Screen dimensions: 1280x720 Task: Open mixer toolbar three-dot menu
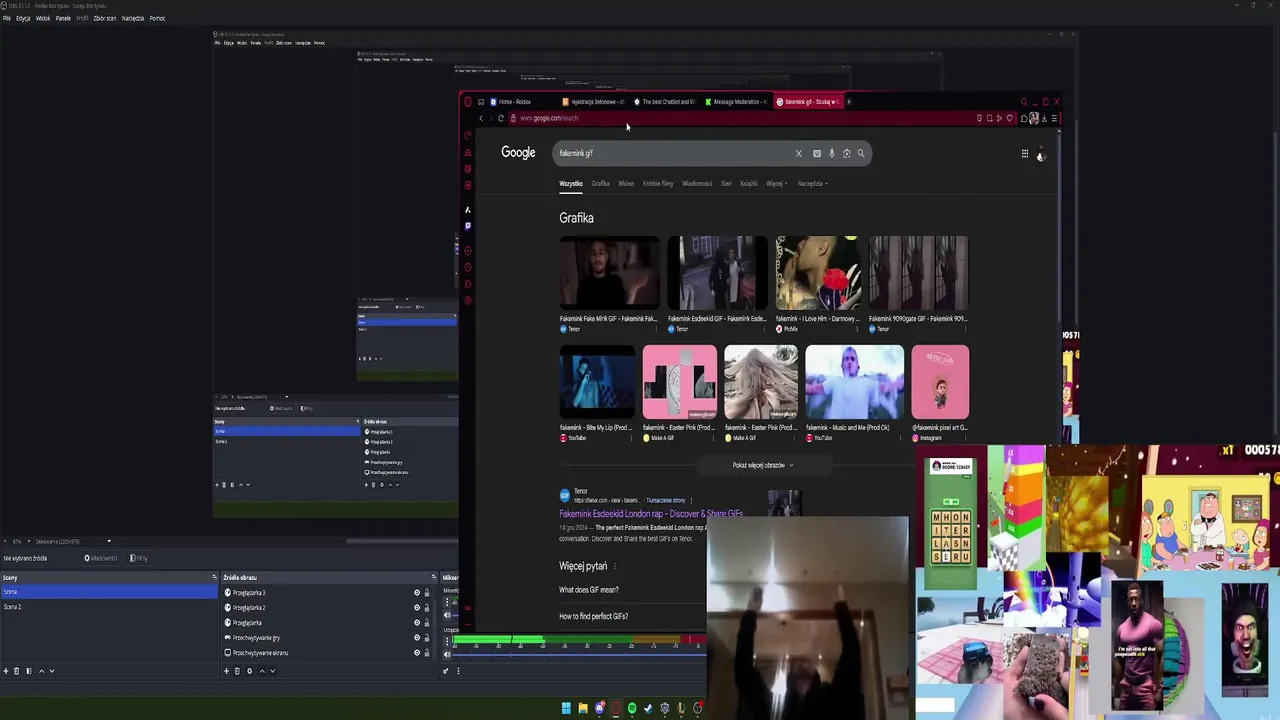pos(458,671)
